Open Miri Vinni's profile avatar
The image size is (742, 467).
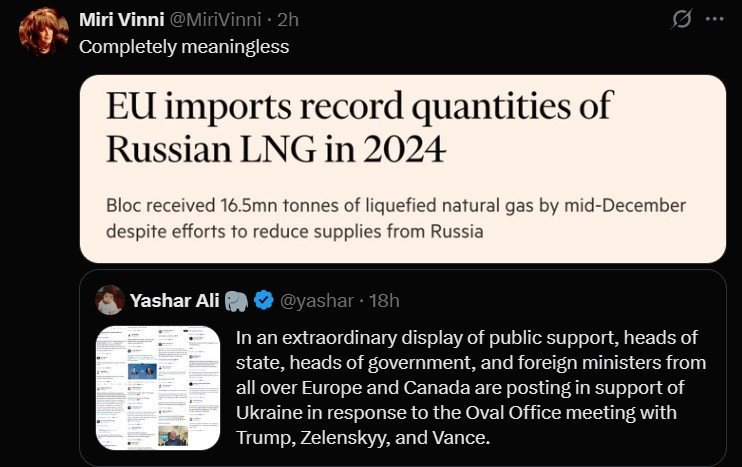click(x=44, y=31)
